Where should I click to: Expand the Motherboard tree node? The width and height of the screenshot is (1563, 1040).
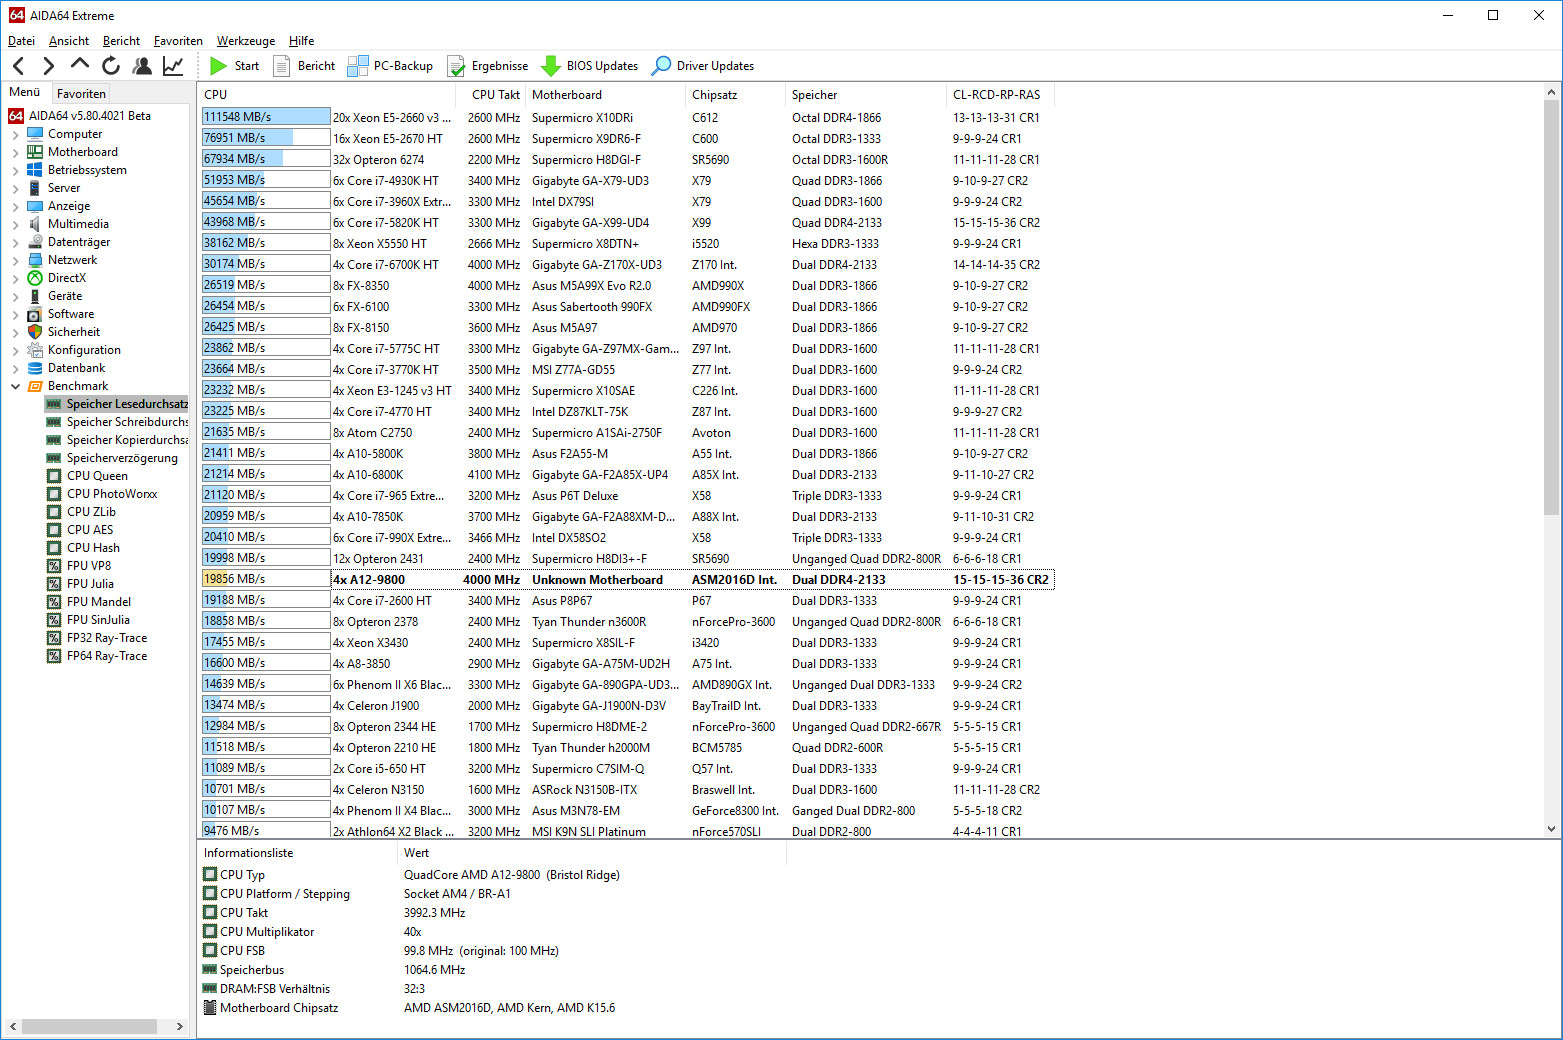click(x=15, y=152)
